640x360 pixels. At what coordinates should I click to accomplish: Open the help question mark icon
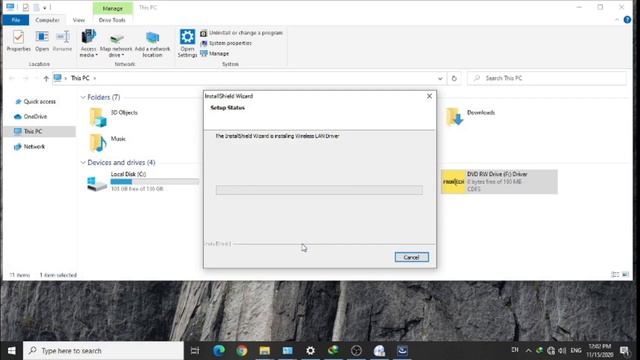(627, 20)
